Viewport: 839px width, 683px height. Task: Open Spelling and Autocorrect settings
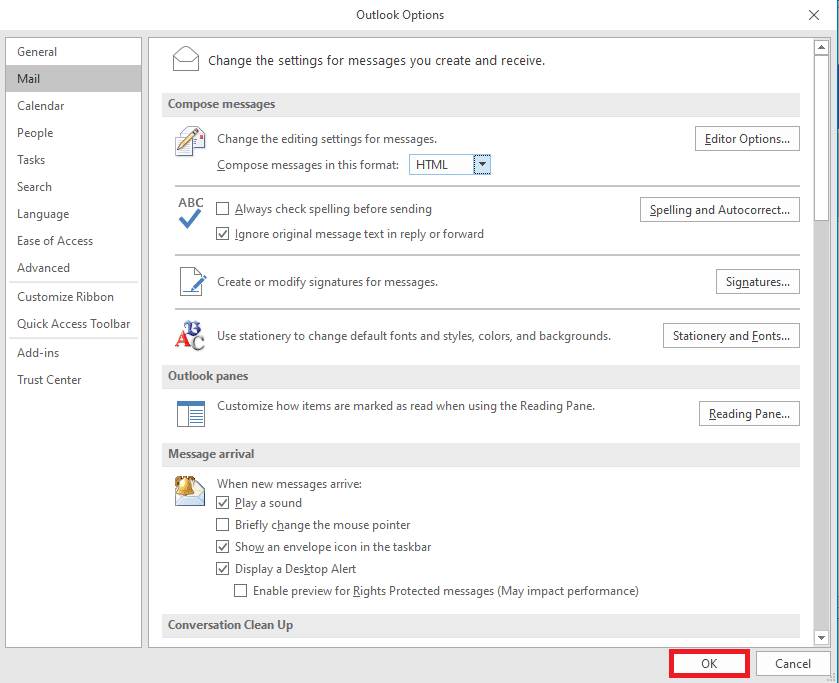pos(720,210)
